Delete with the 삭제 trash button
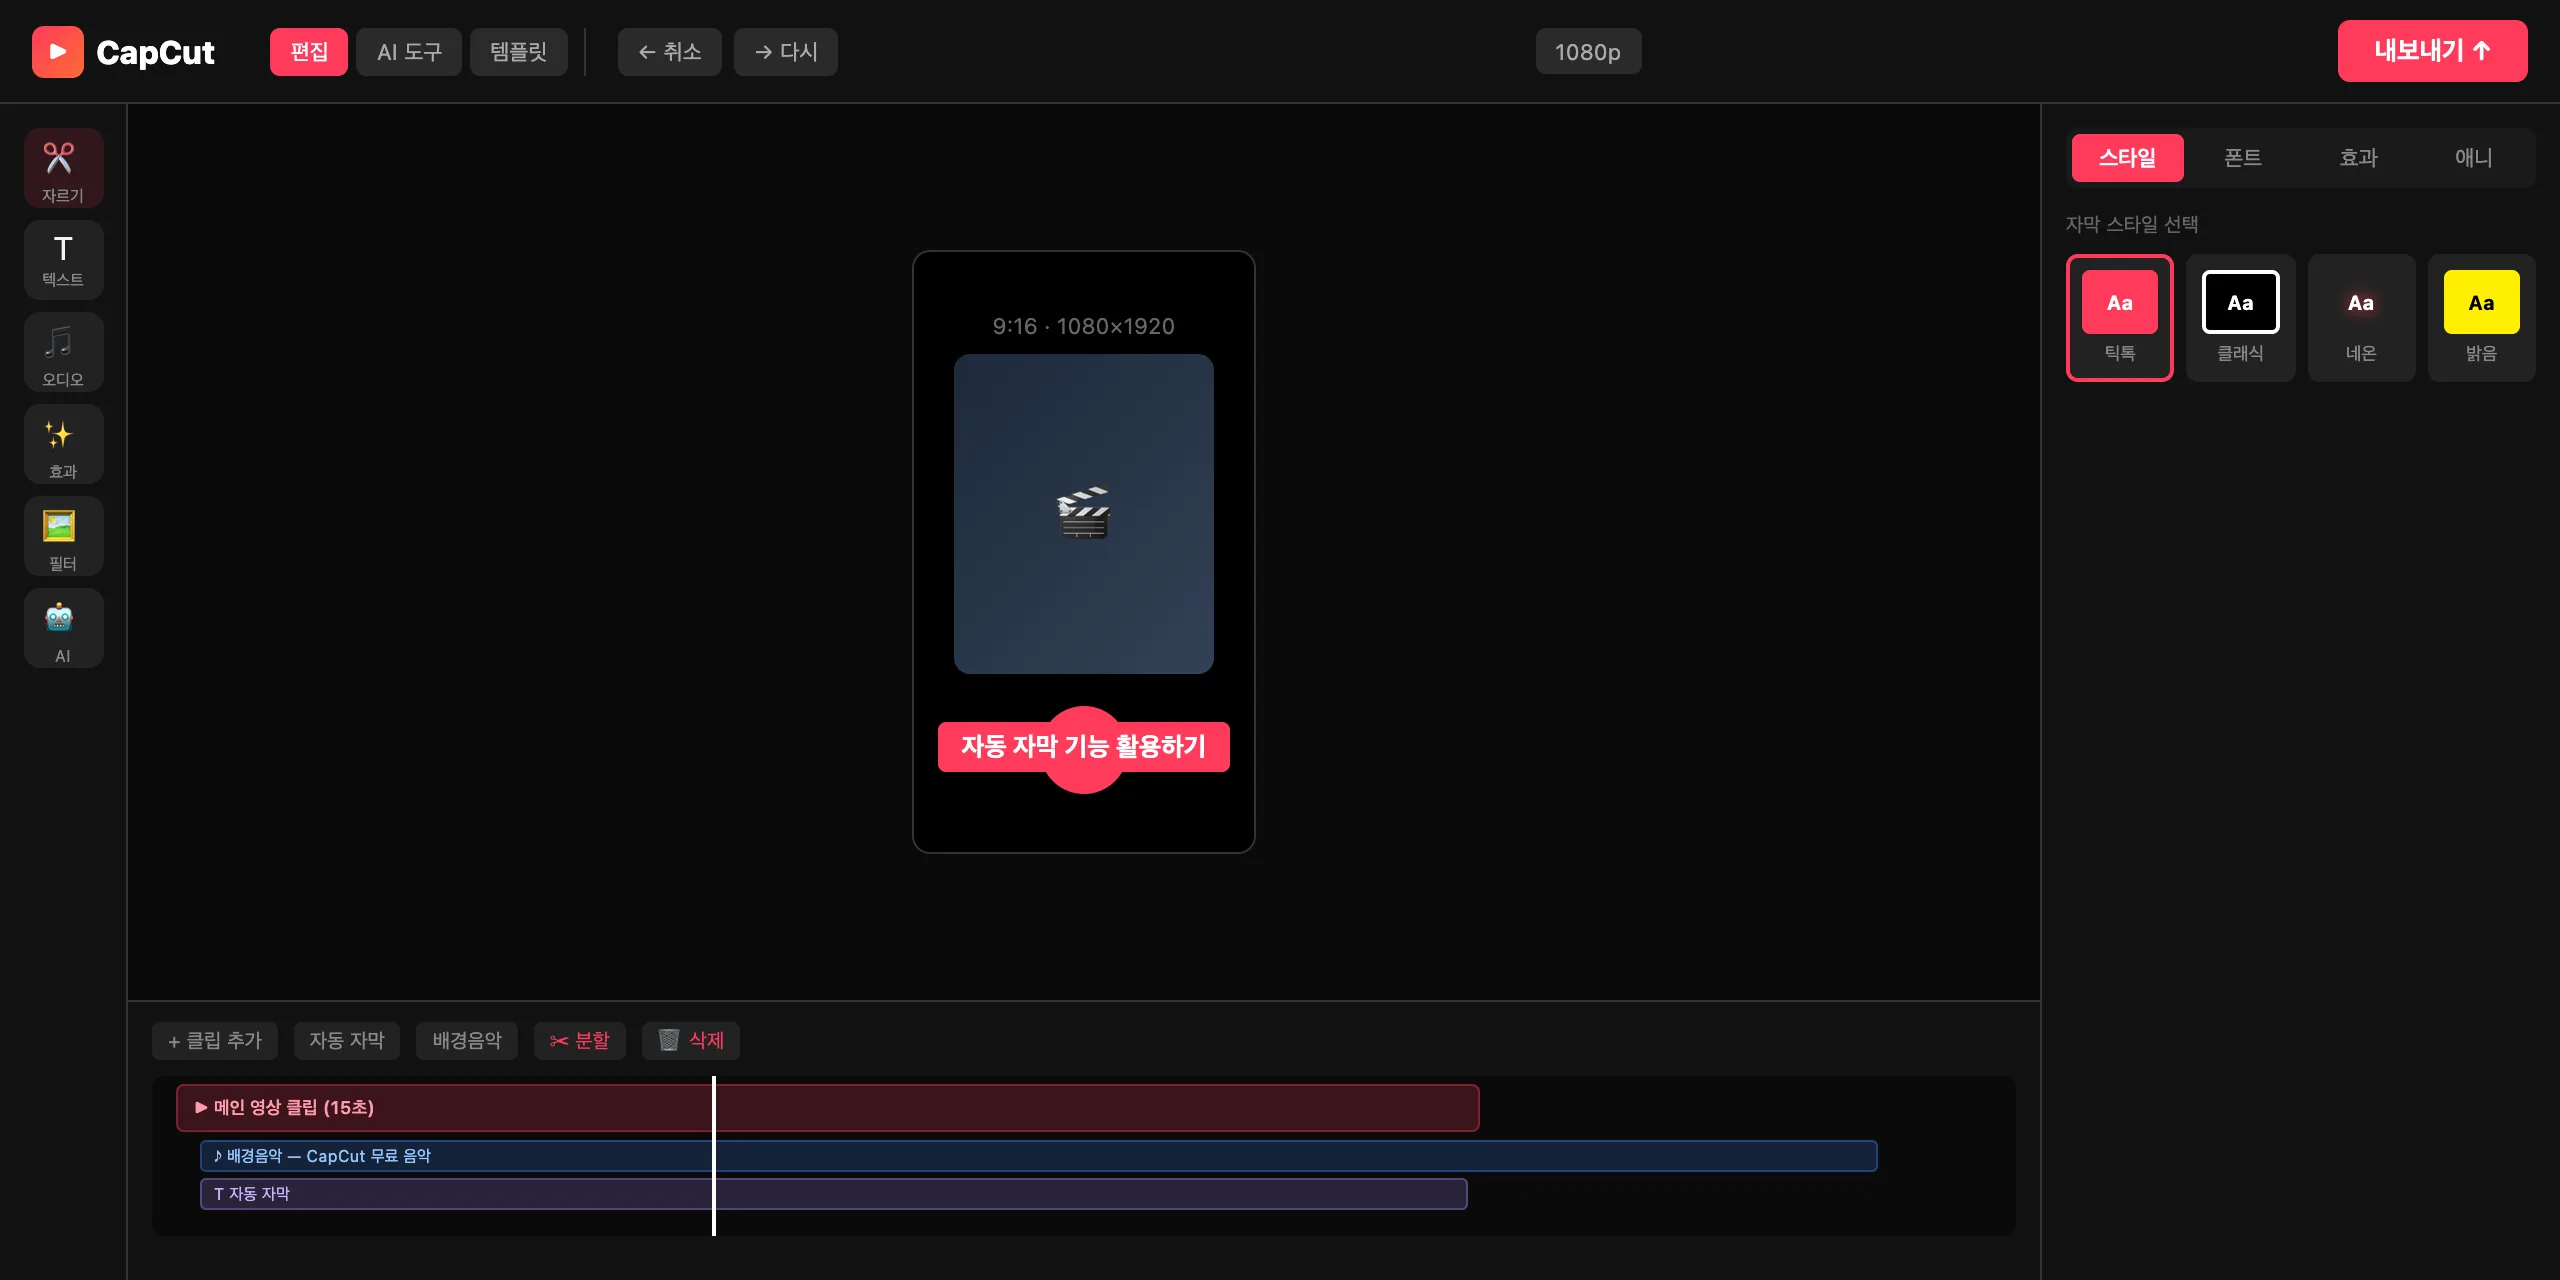Screen dimensions: 2560x1280 pyautogui.click(x=691, y=1041)
